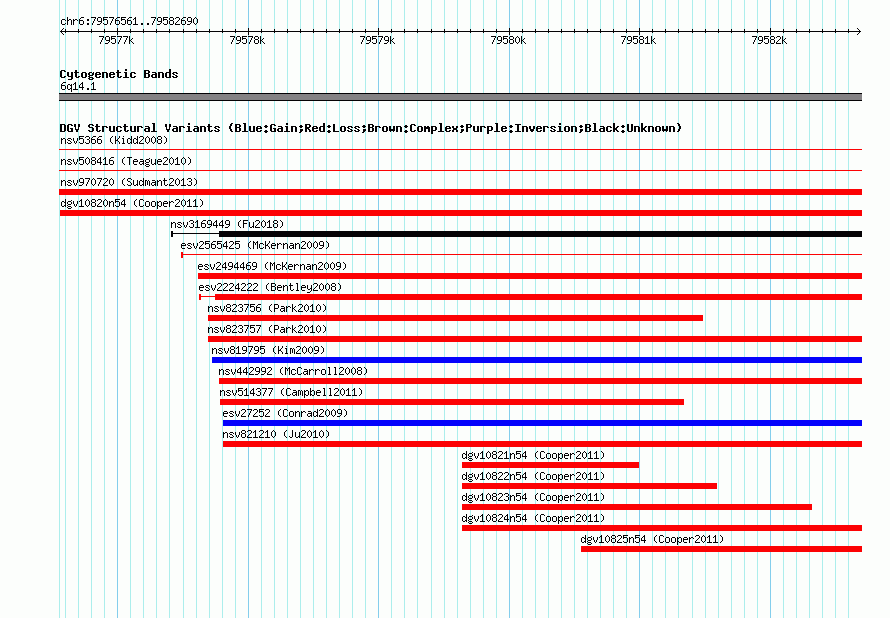890x618 pixels.
Task: Click the 79579k ruler position
Action: point(377,40)
